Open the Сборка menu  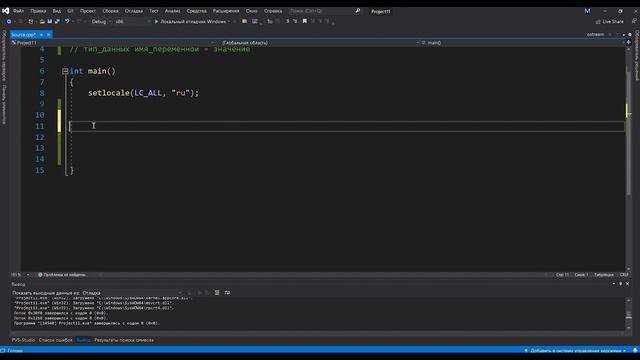pos(110,11)
